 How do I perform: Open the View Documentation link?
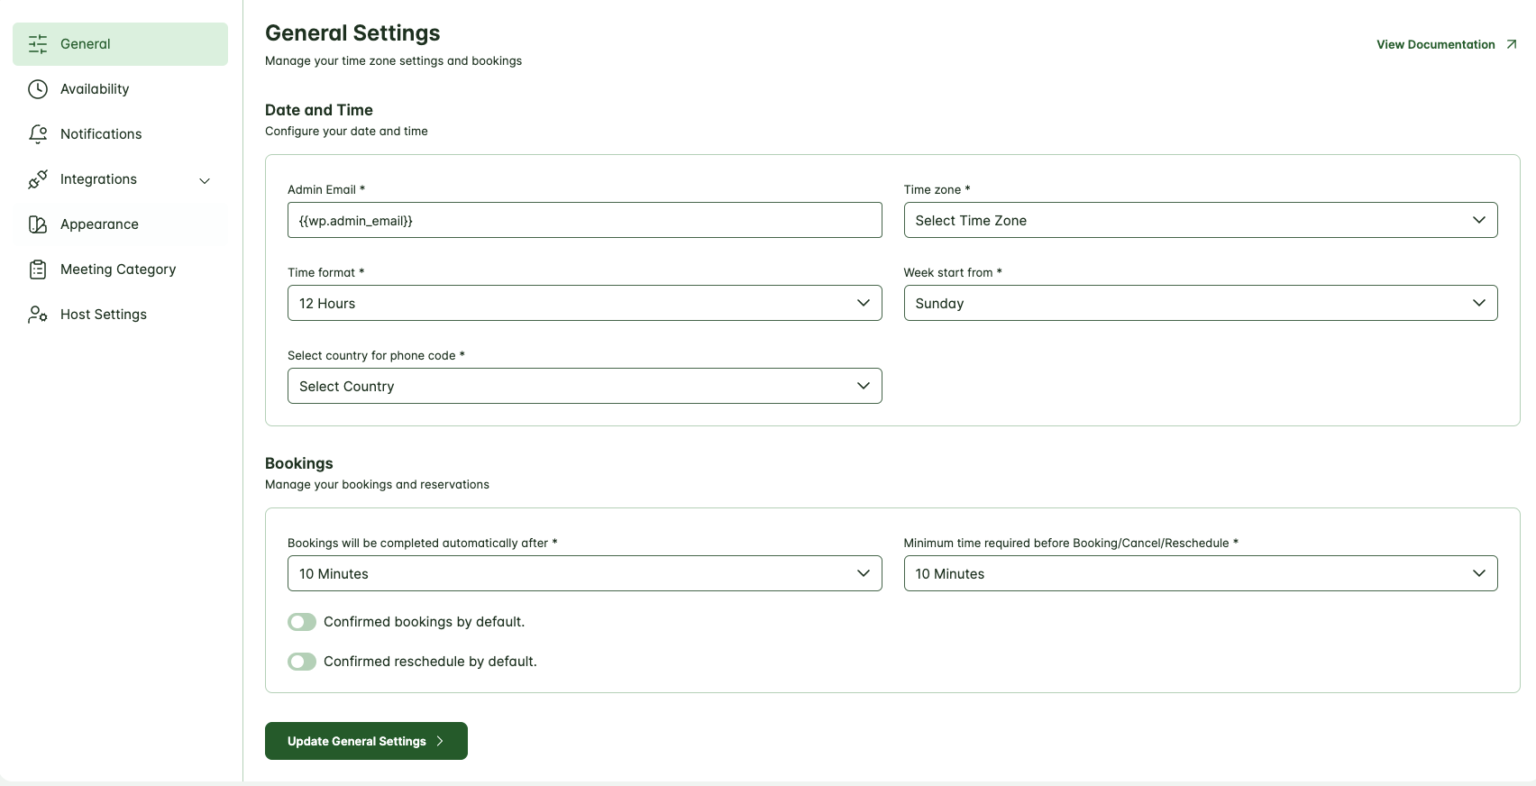click(x=1435, y=44)
